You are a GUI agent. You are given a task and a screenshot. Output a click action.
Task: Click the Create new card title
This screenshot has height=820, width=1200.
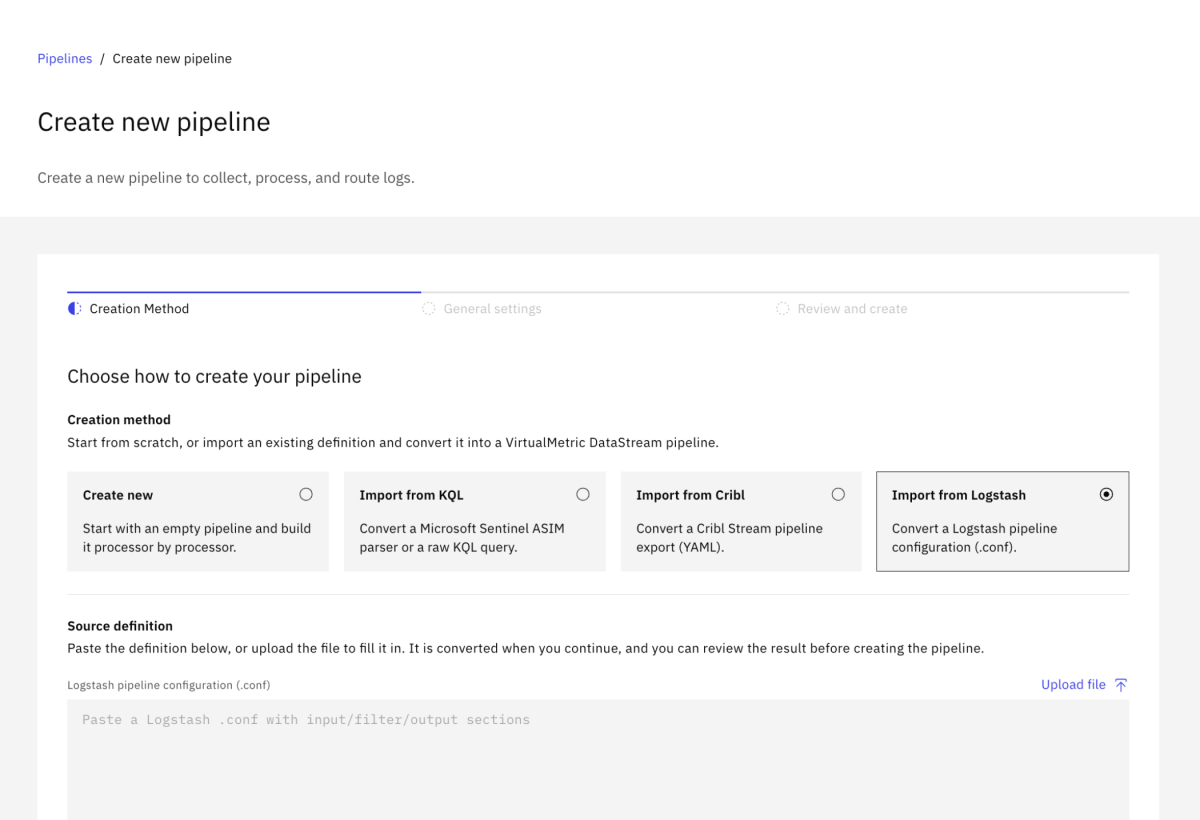118,495
